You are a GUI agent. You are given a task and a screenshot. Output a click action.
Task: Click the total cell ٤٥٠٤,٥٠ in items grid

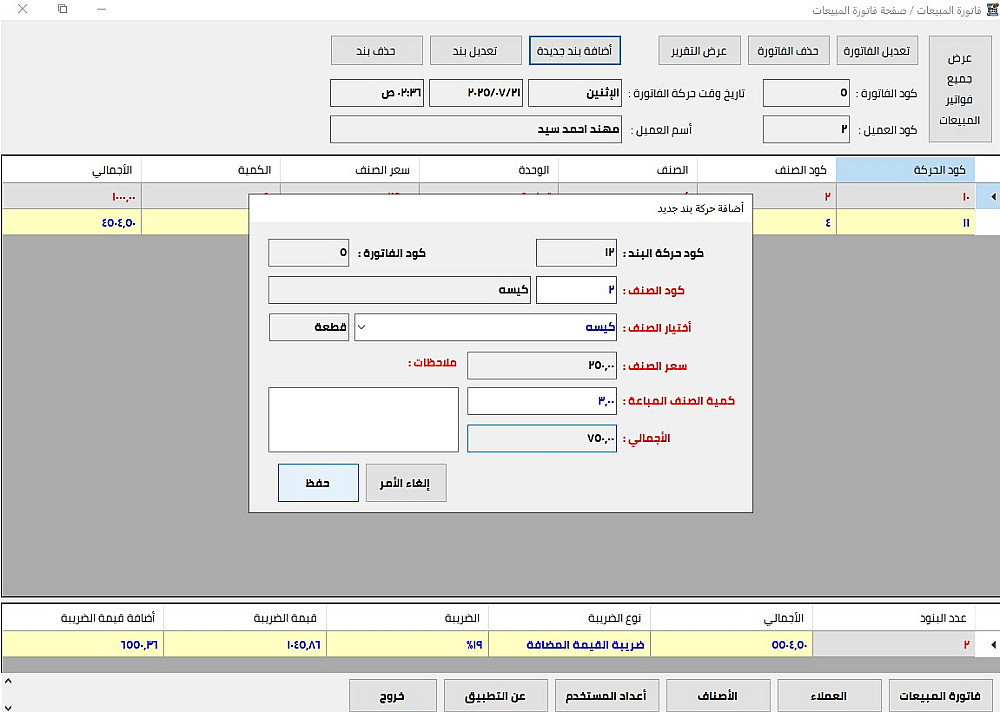(71, 223)
